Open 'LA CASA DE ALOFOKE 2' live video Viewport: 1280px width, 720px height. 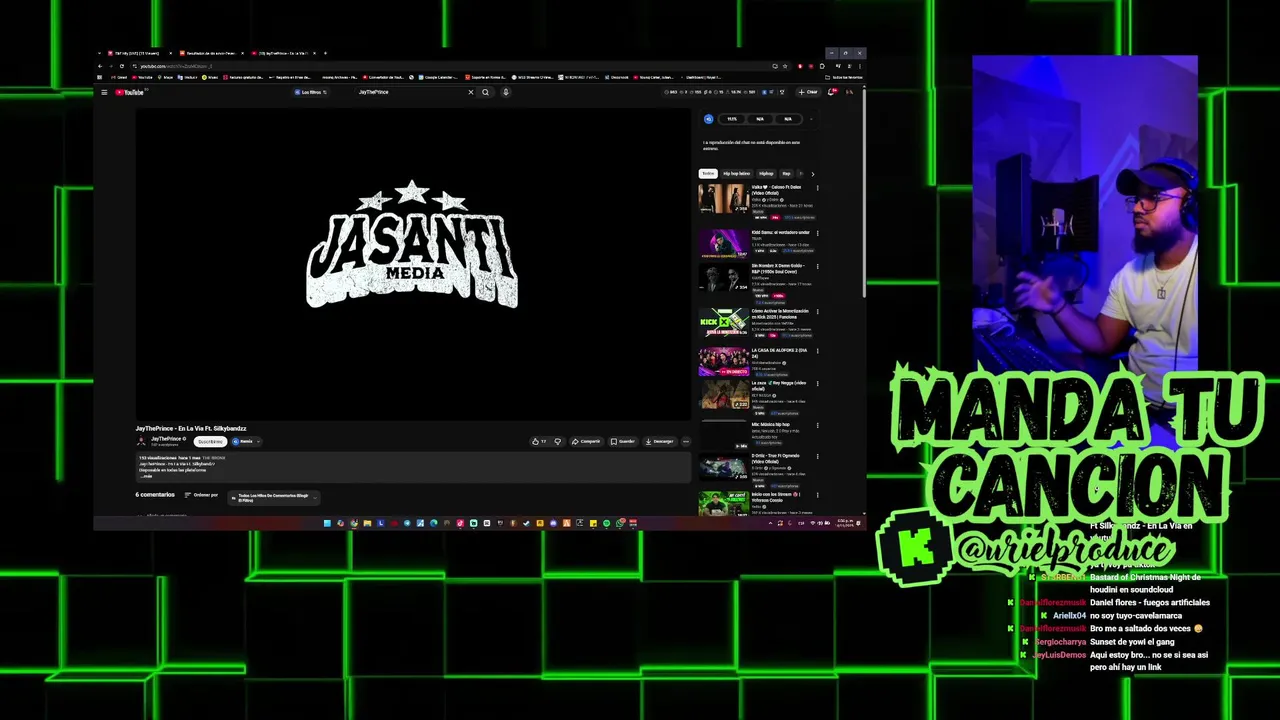[723, 361]
